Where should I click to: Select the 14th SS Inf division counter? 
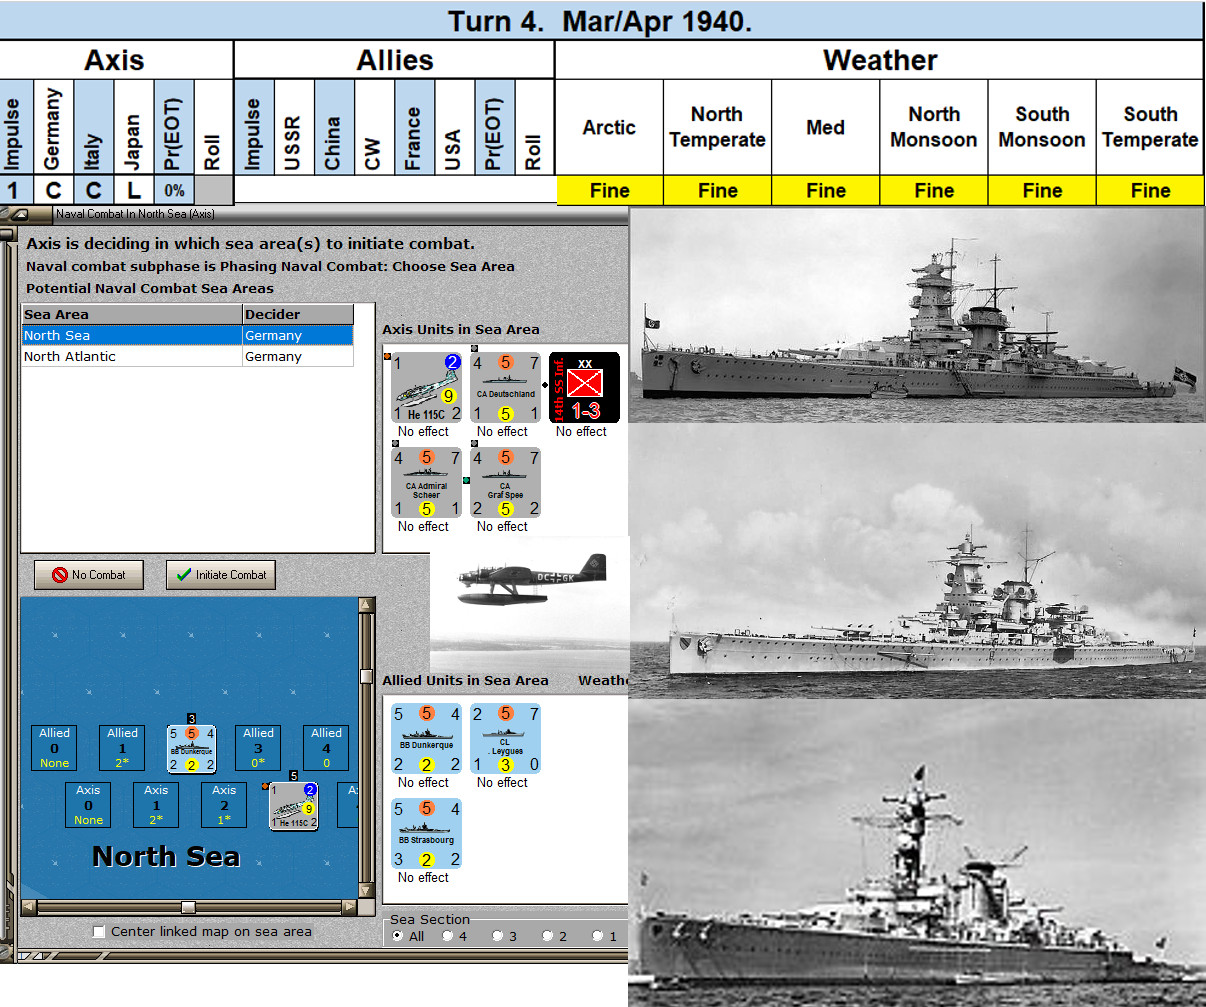(585, 387)
